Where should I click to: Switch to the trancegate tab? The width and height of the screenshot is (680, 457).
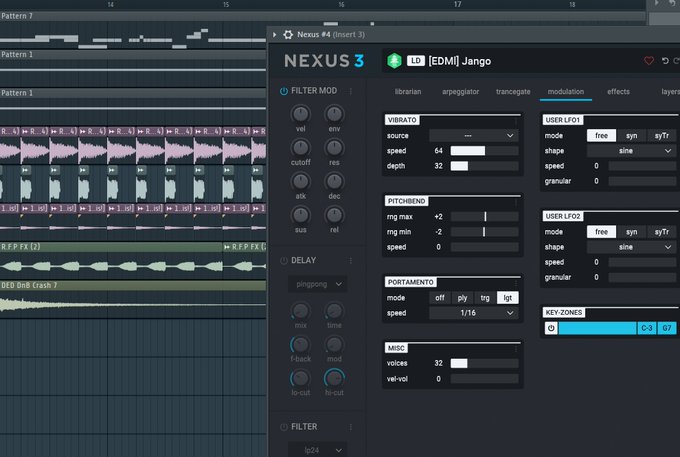(513, 91)
